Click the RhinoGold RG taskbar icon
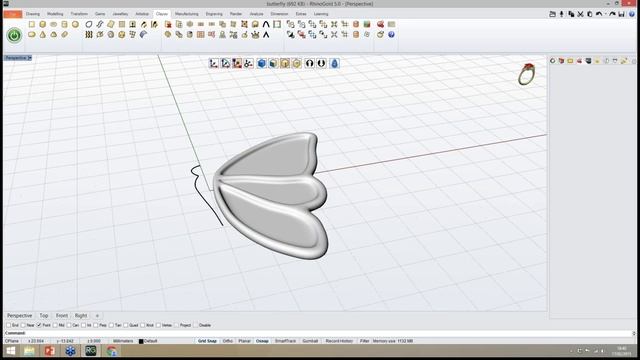The image size is (640, 360). coord(91,351)
